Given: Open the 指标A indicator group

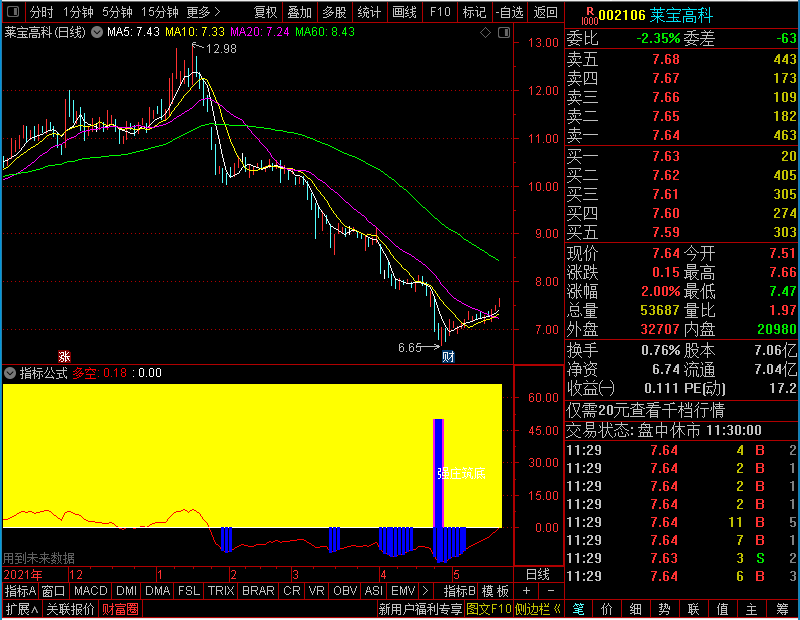Looking at the screenshot, I should (20, 591).
